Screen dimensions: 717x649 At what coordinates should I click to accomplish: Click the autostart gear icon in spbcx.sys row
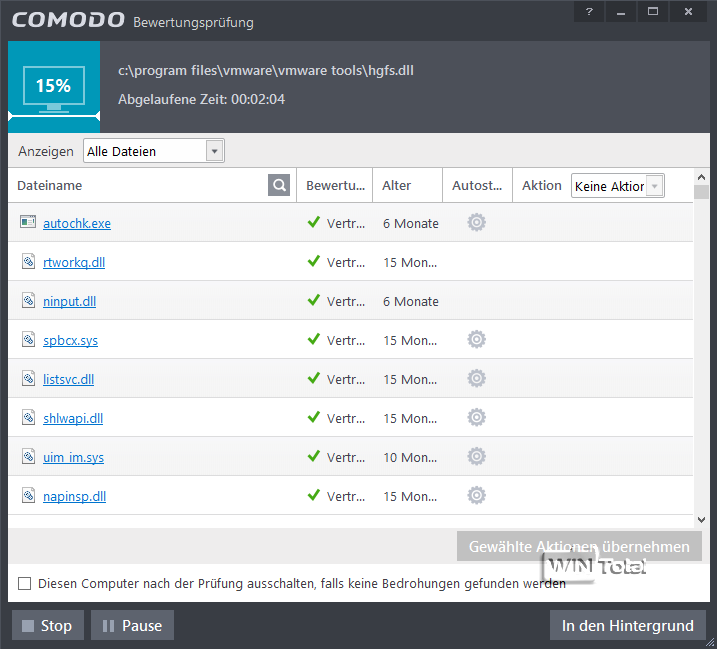tap(476, 340)
